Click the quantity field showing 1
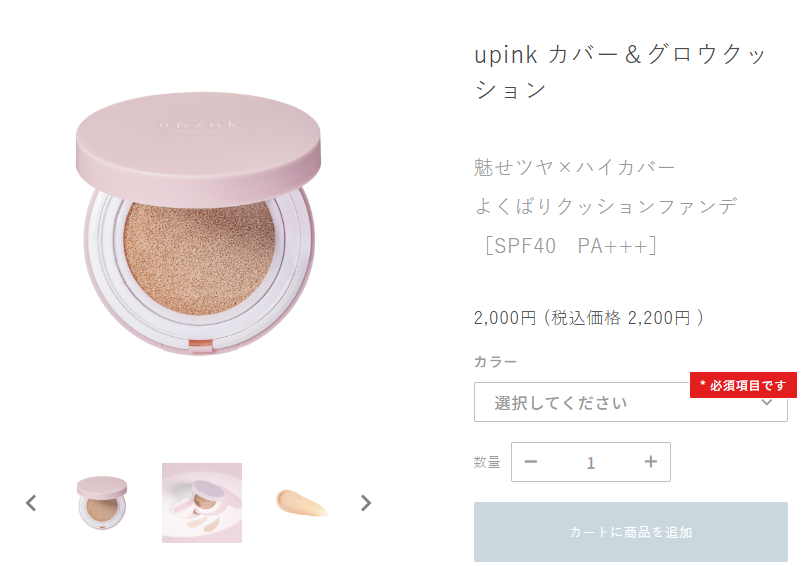Viewport: 808px width, 566px height. coord(591,462)
